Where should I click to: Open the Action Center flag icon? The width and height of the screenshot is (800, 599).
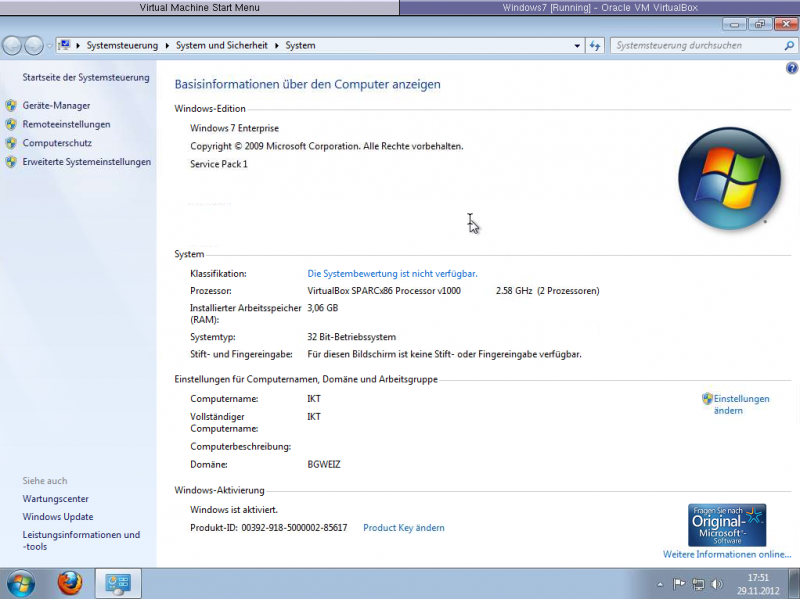point(679,584)
